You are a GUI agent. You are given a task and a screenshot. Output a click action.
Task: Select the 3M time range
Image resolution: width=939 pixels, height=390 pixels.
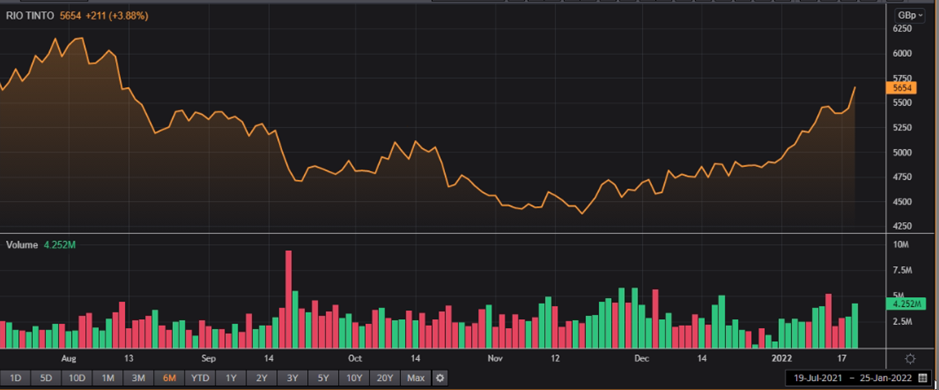138,378
